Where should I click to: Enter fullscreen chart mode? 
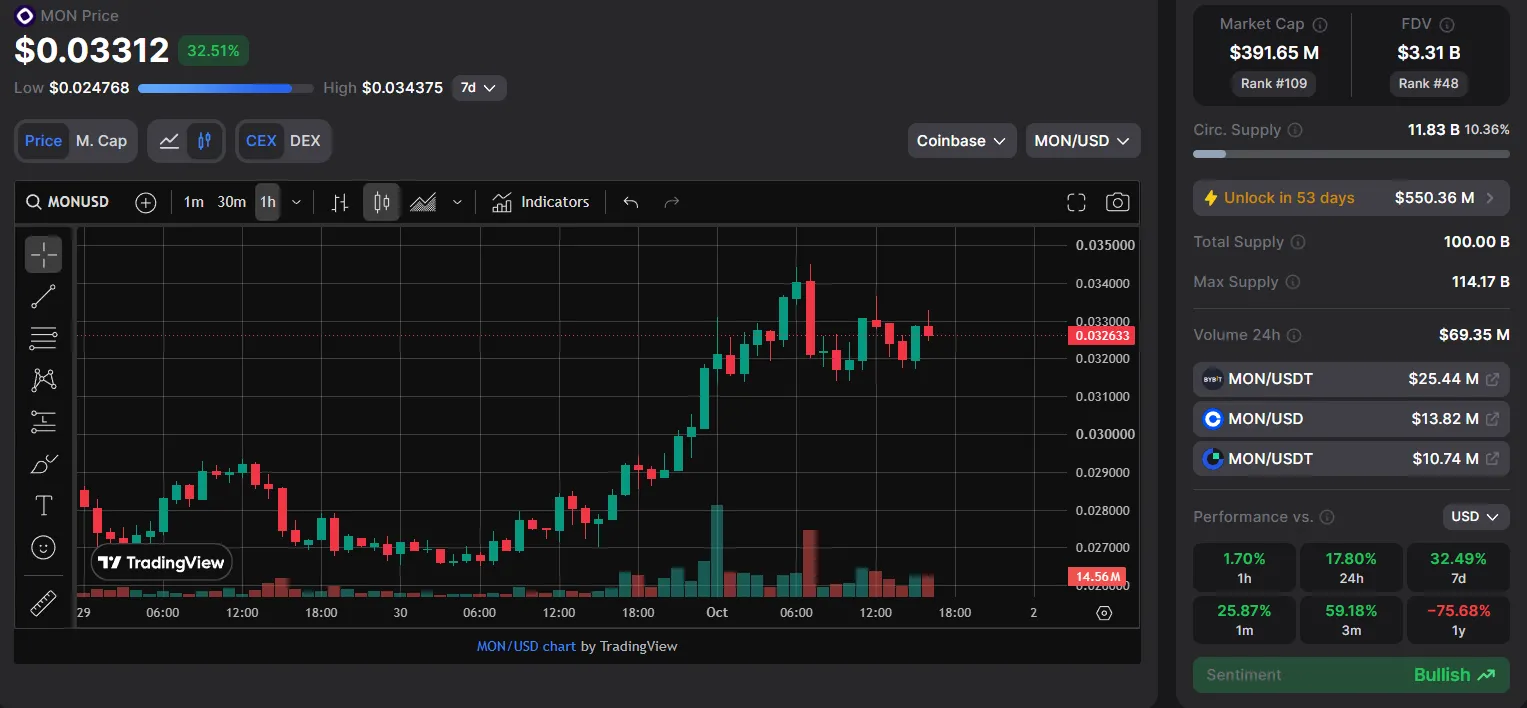tap(1076, 203)
